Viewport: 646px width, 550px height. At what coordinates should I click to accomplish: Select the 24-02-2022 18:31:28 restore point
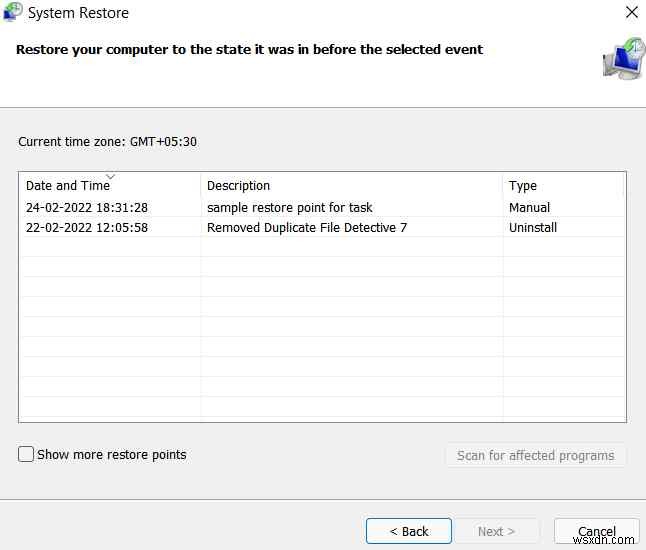pos(87,208)
